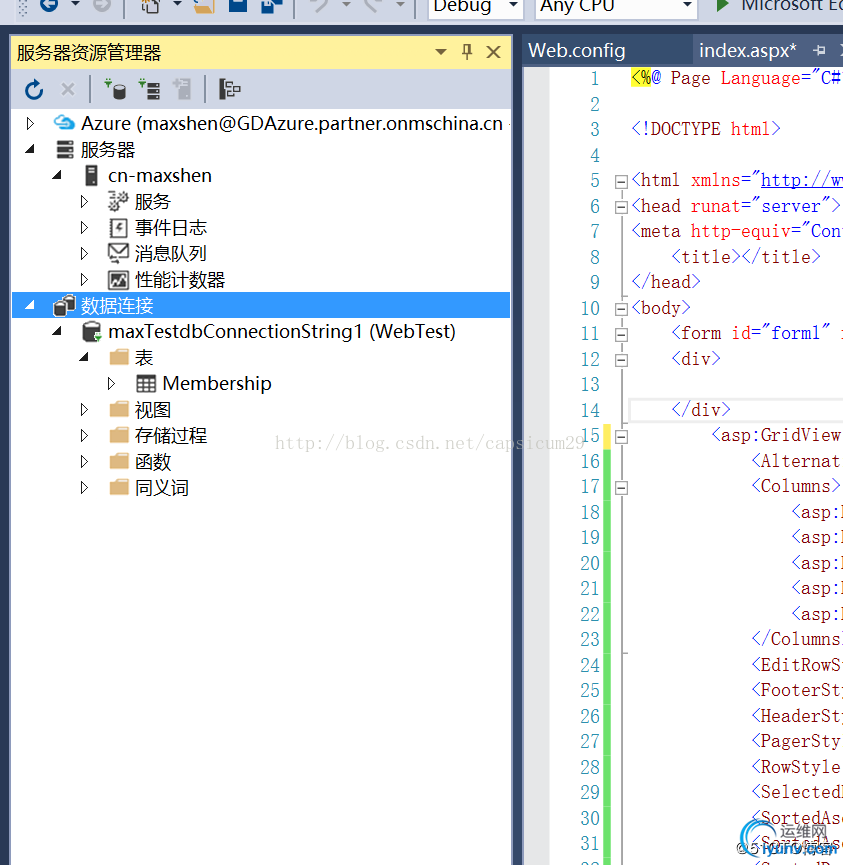This screenshot has height=865, width=843.
Task: Click the 数据连接 data connections icon
Action: click(64, 306)
